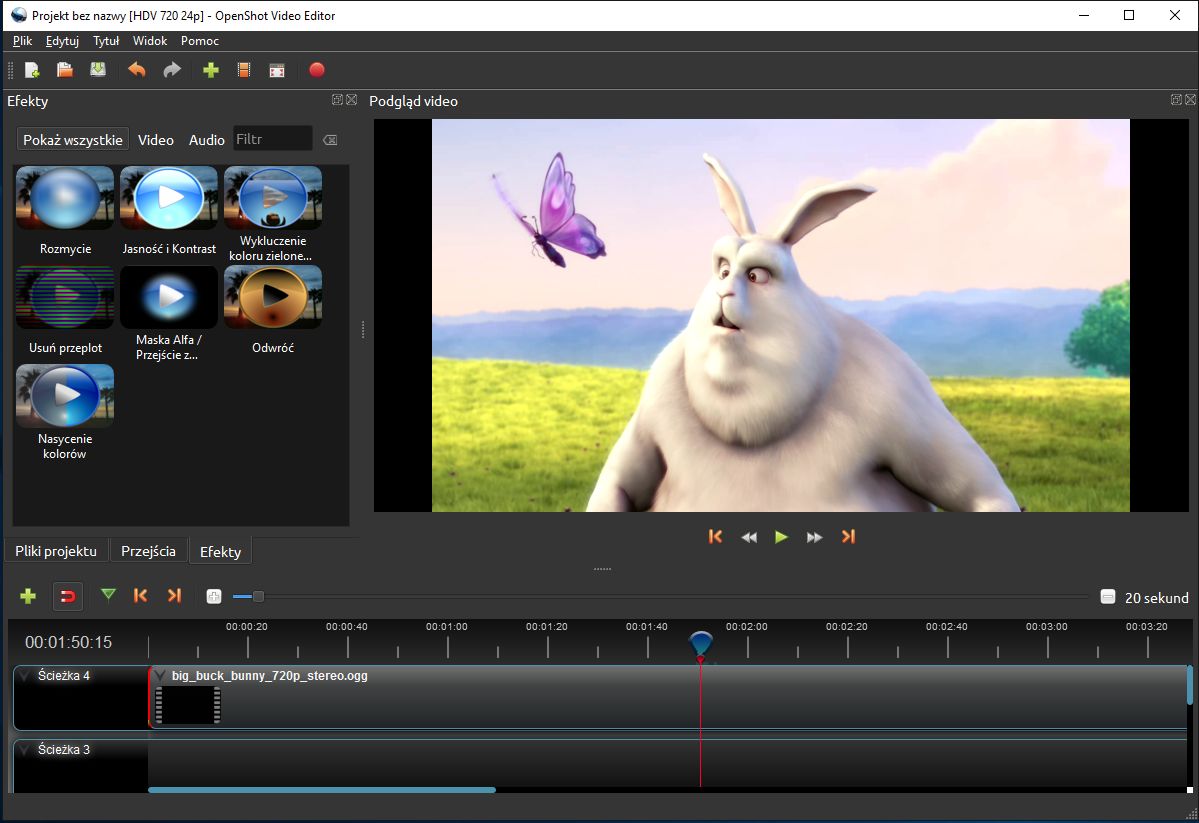Close the Podgląd video panel
Image resolution: width=1199 pixels, height=823 pixels.
click(x=1191, y=99)
